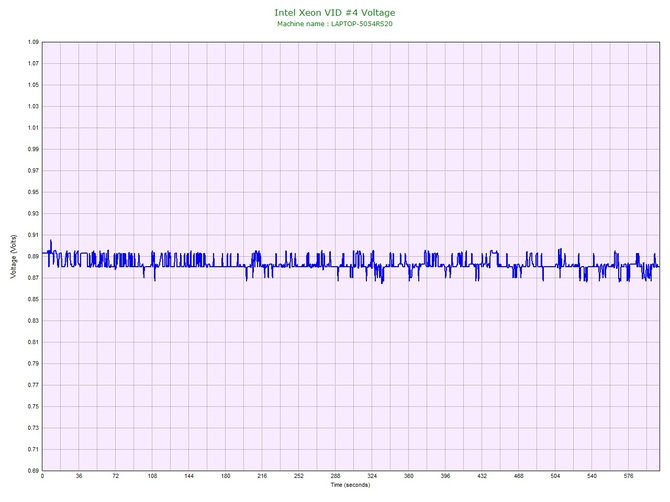This screenshot has height=502, width=670.
Task: Click the 144 second time axis tick
Action: [x=189, y=477]
